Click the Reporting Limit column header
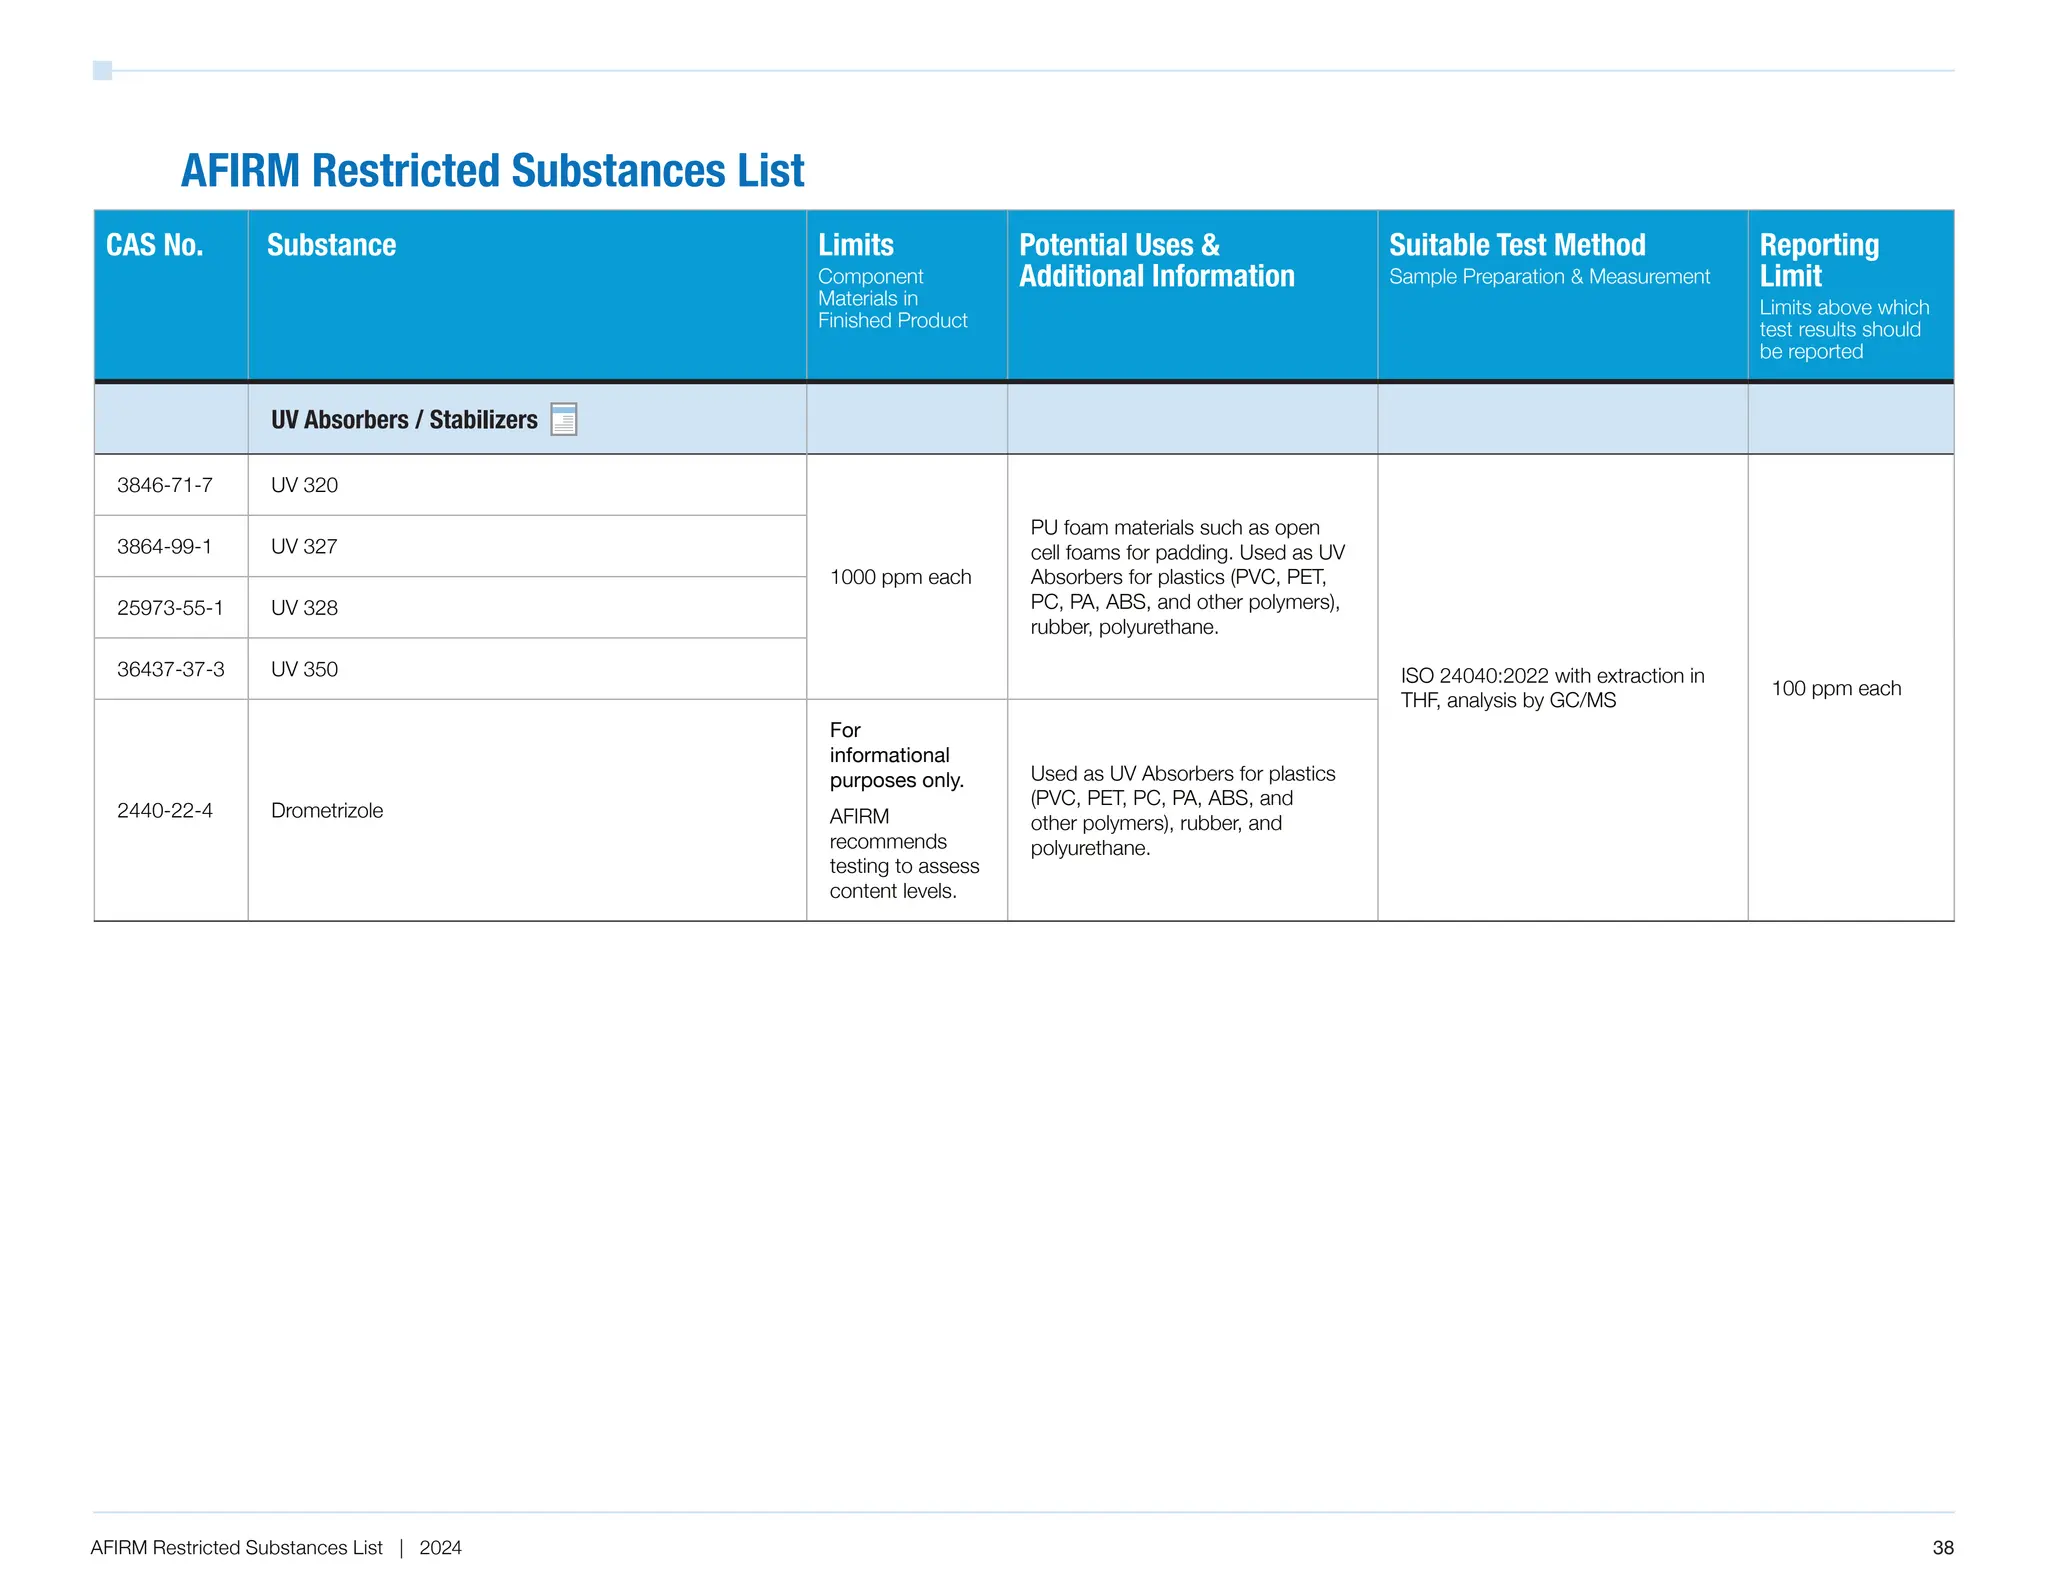 1818,260
